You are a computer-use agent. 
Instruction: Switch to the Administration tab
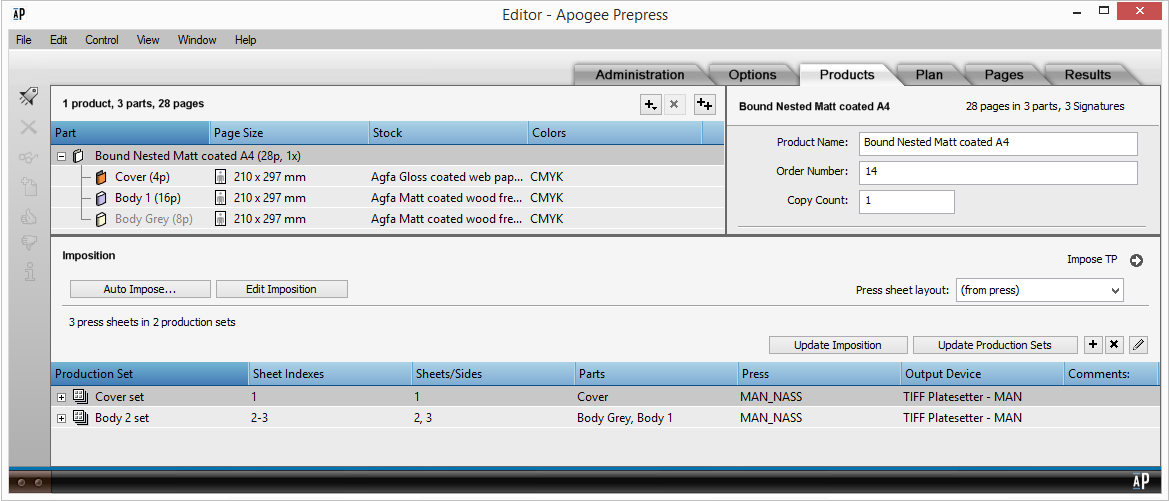[639, 75]
